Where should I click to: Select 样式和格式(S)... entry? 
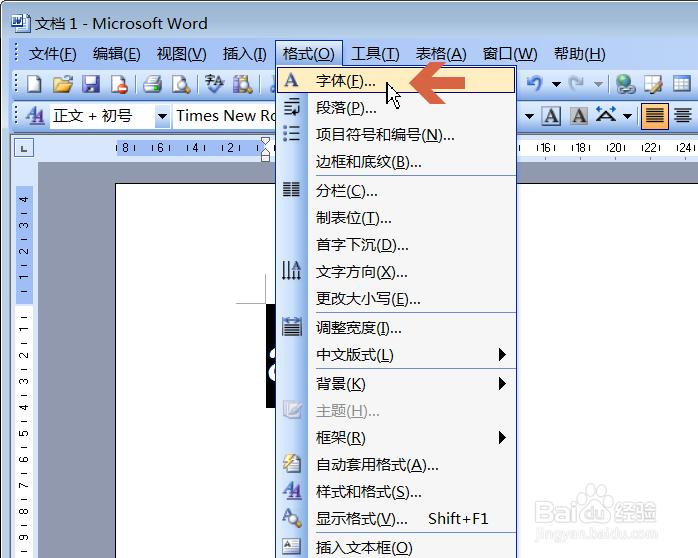(x=396, y=492)
